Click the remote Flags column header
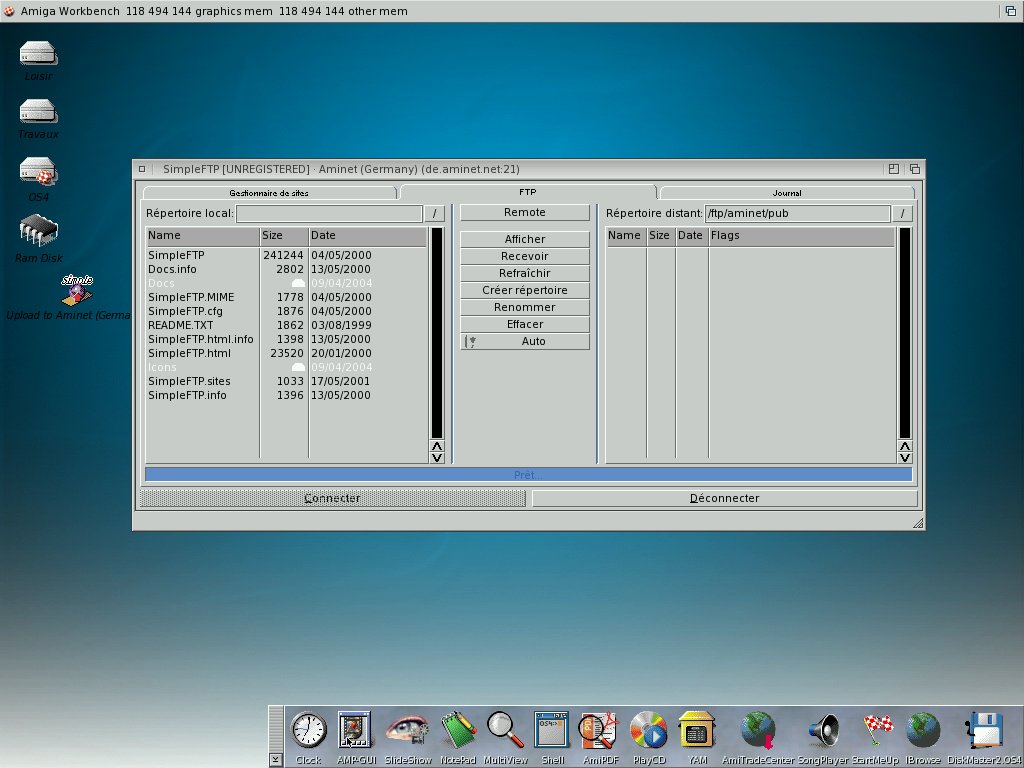The image size is (1024, 768). pos(801,236)
